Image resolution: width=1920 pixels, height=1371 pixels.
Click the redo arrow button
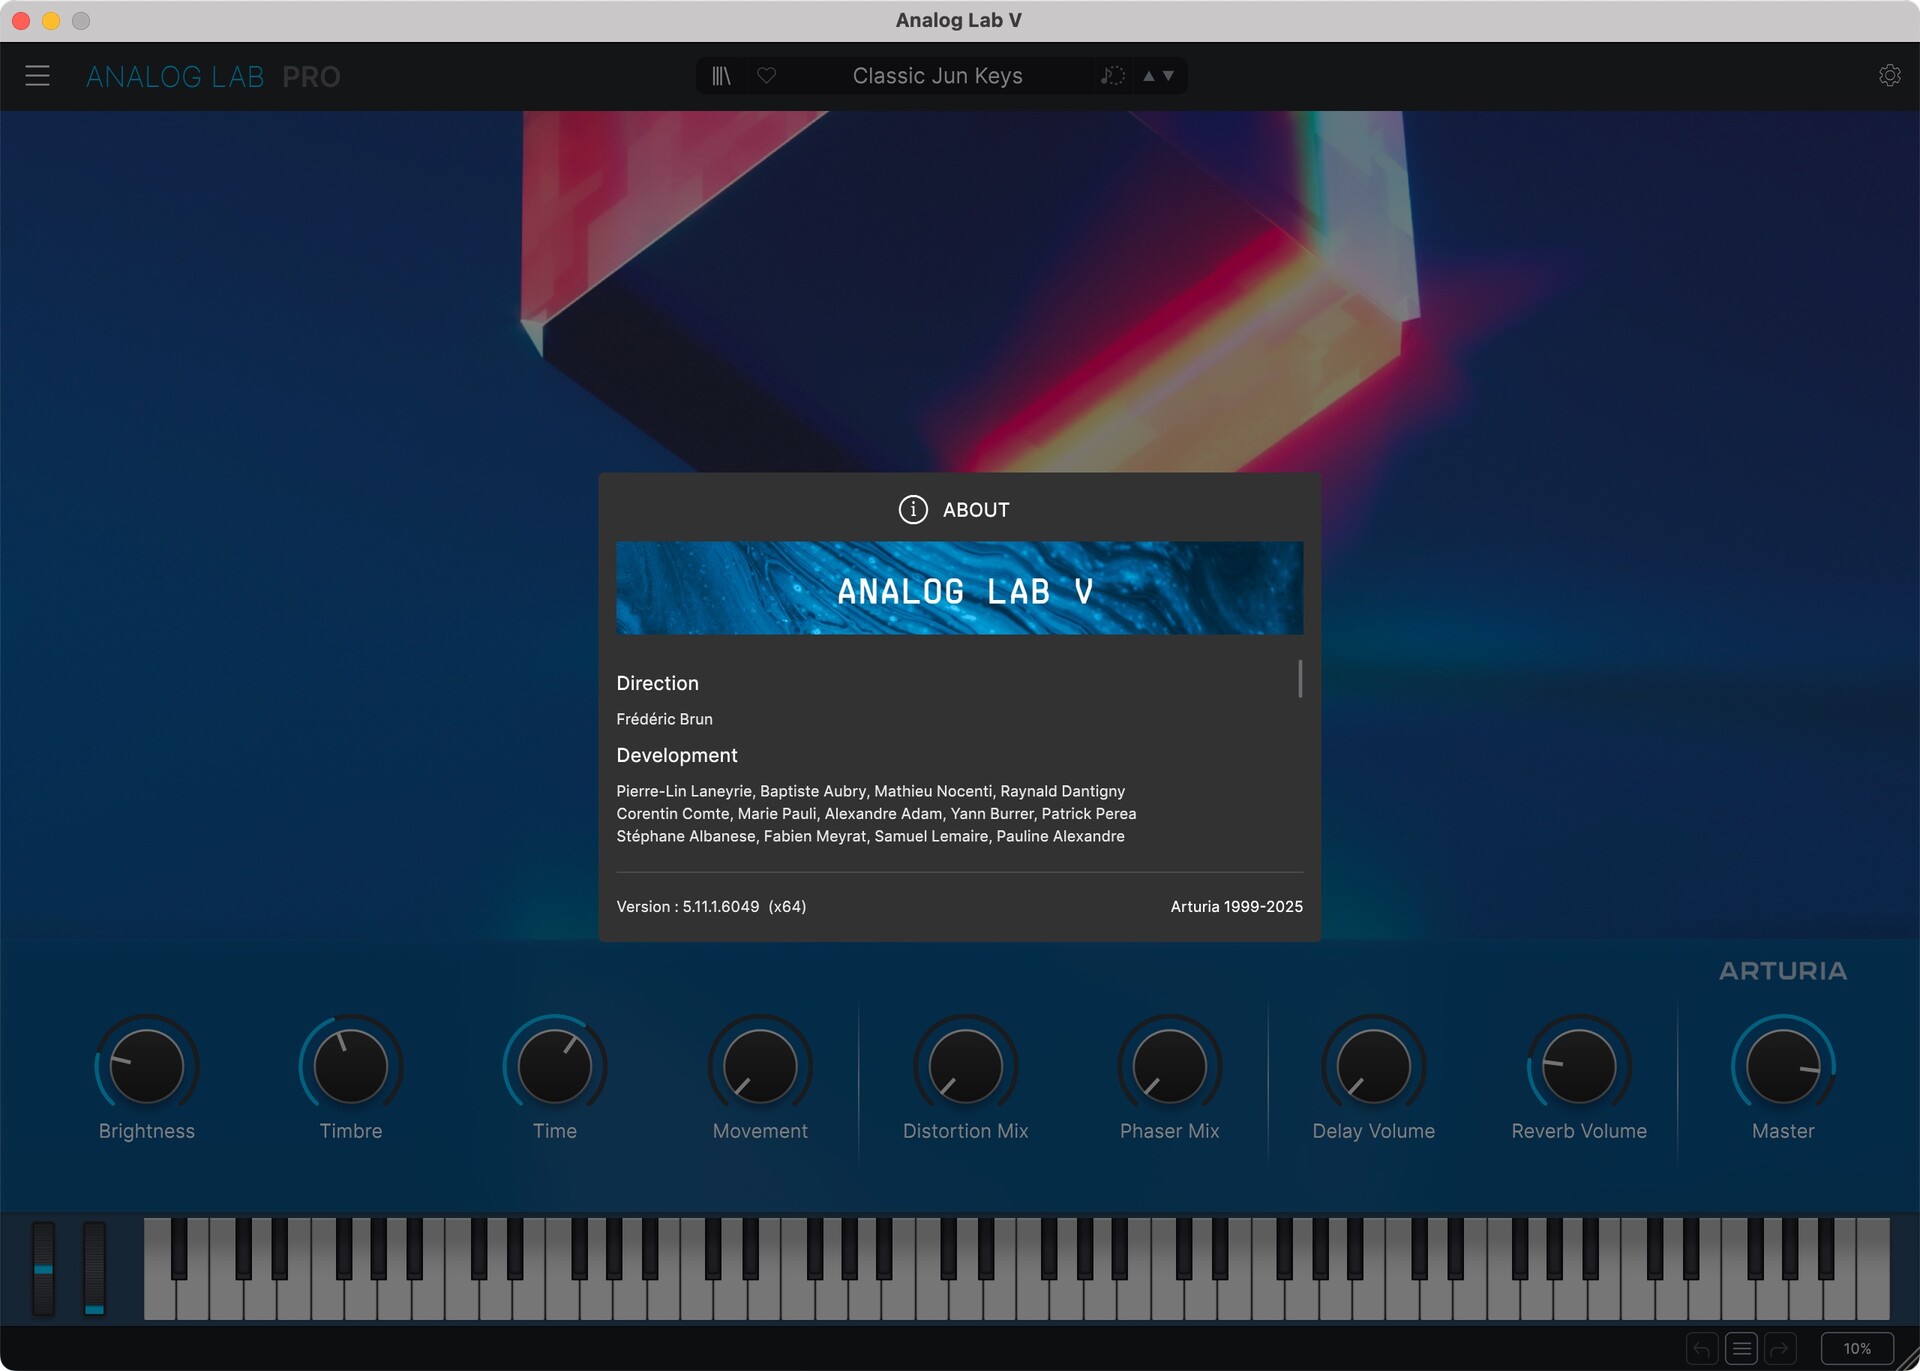click(1780, 1348)
